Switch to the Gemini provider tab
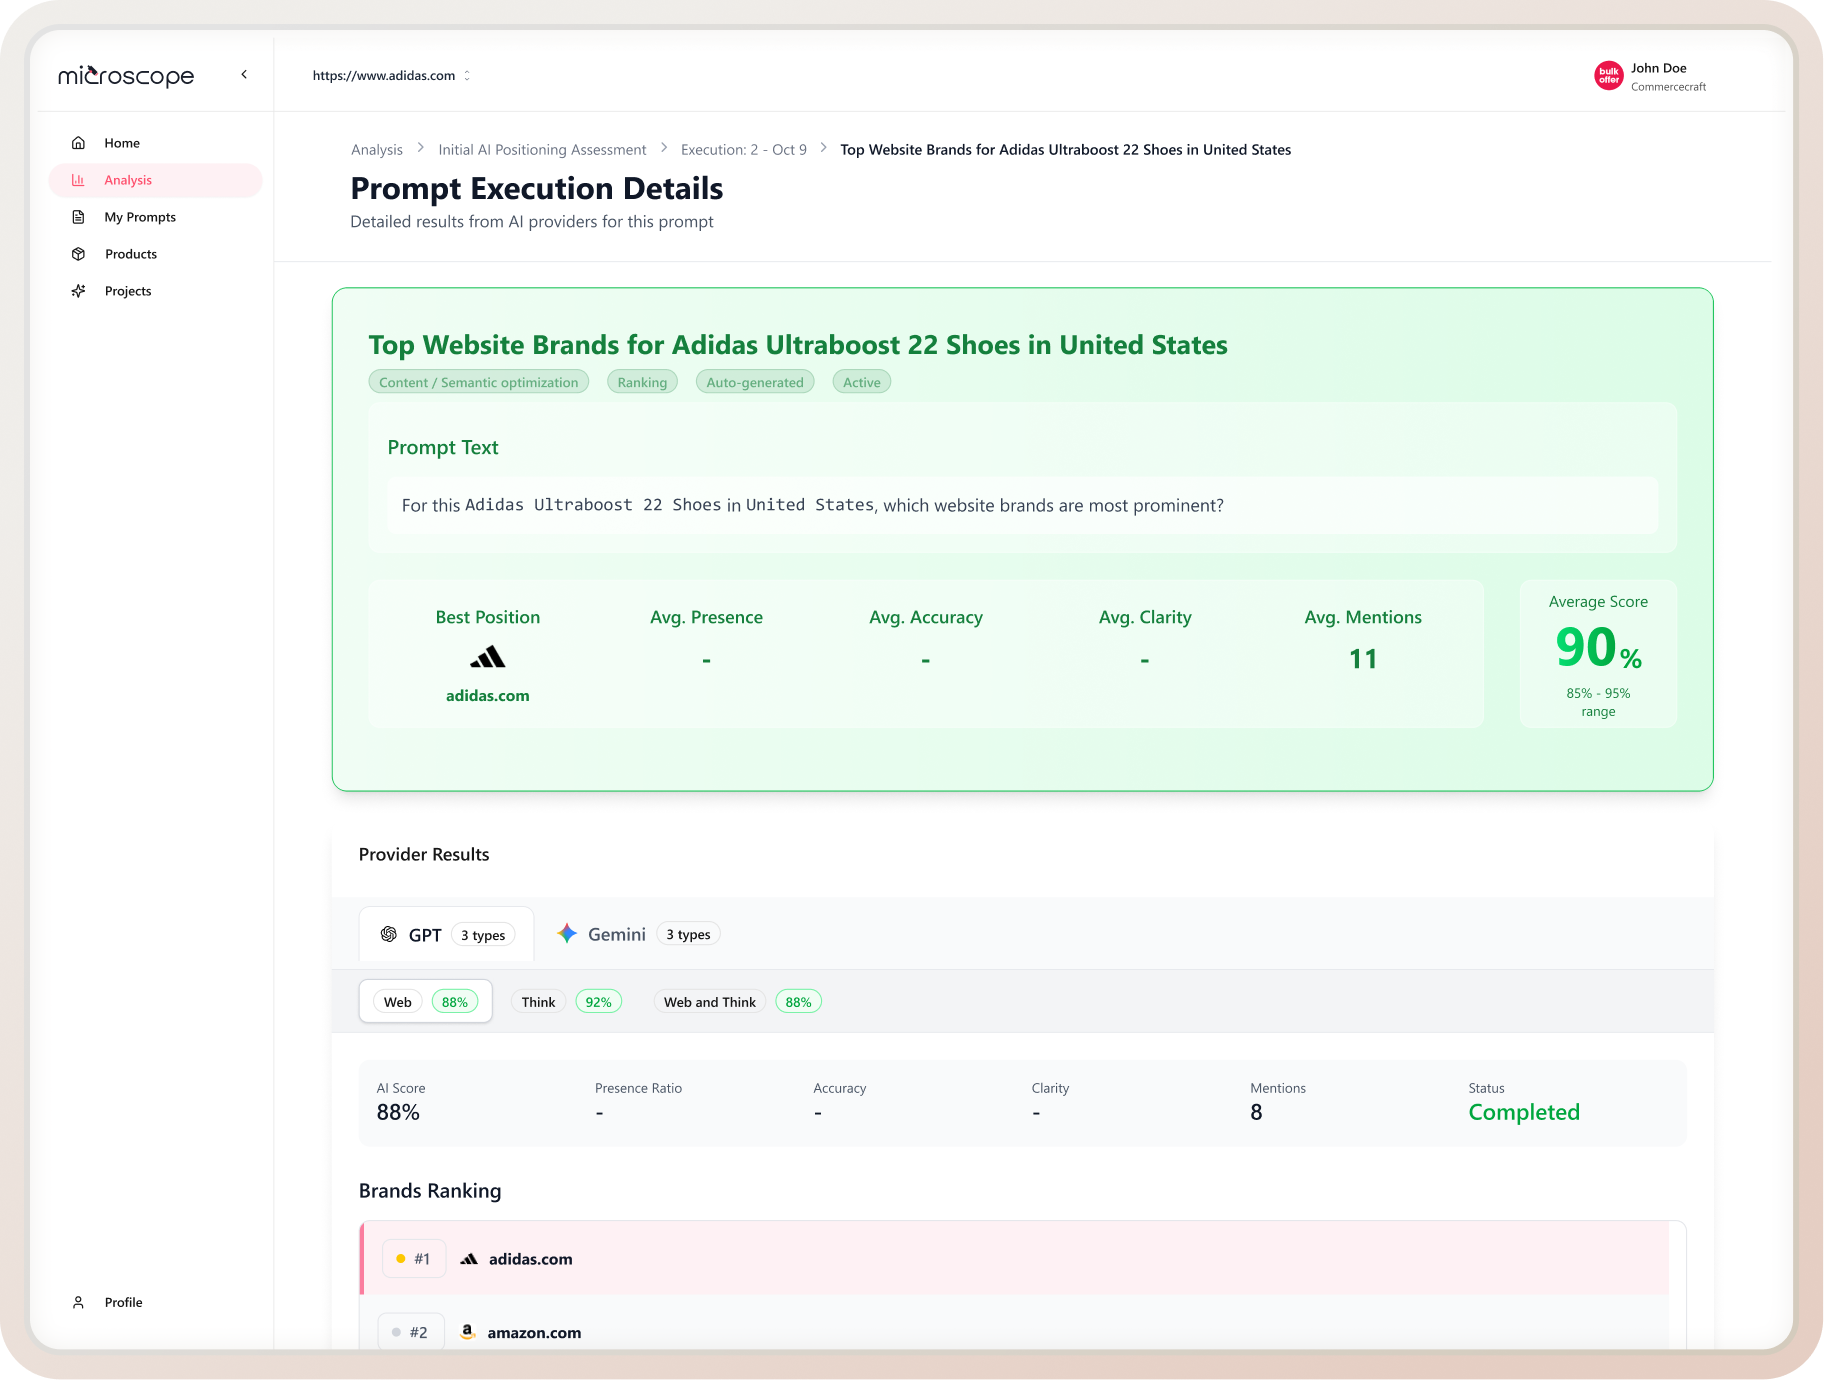 tap(638, 934)
